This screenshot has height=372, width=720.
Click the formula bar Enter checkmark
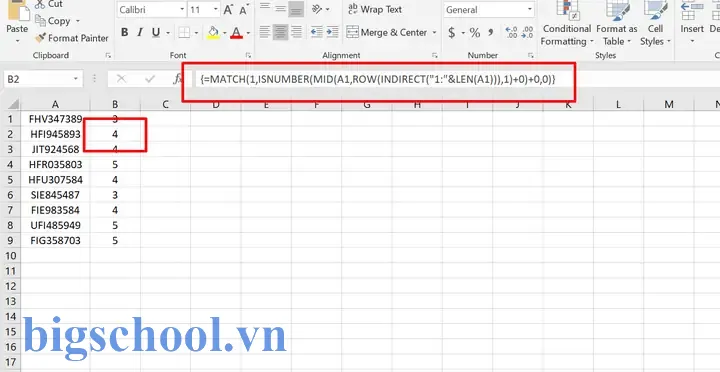tap(150, 79)
